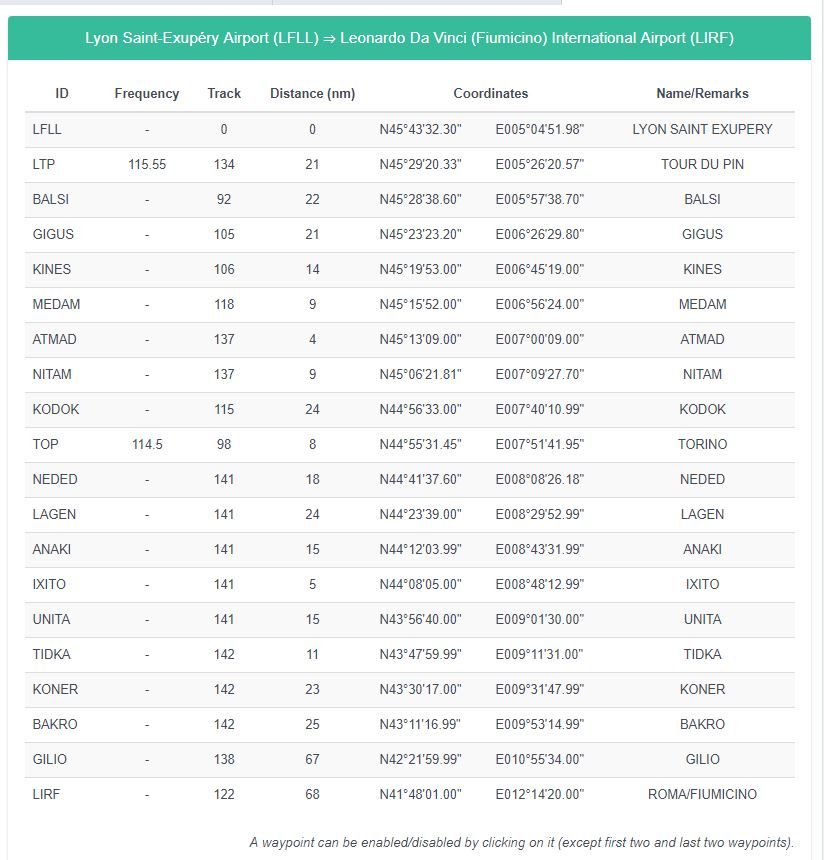Disable the KONER waypoint
Image resolution: width=824 pixels, height=860 pixels.
(410, 690)
